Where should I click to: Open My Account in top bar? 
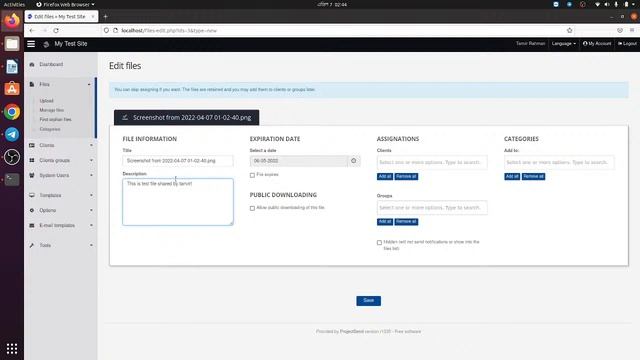597,44
